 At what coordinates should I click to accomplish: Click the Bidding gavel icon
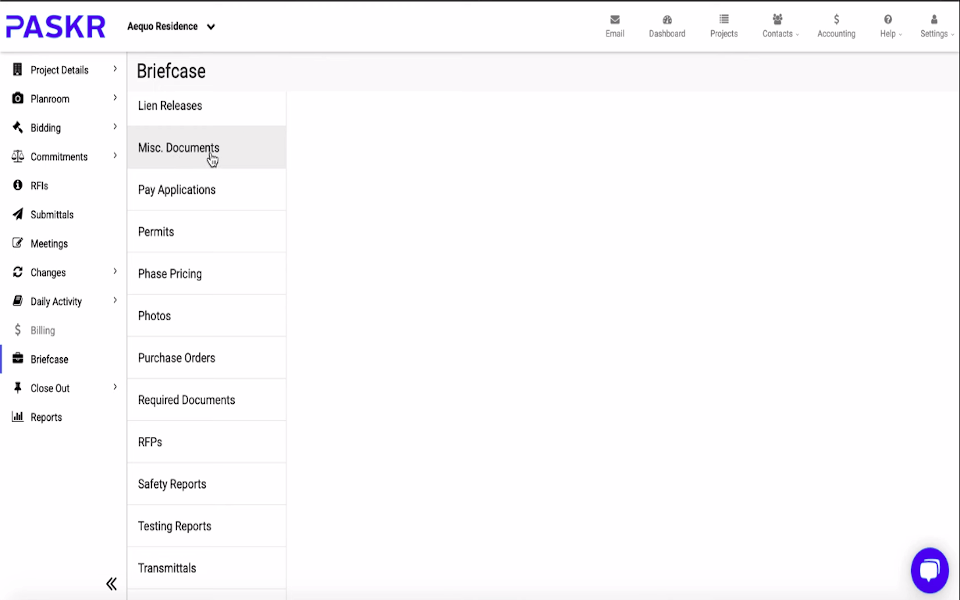[x=17, y=127]
